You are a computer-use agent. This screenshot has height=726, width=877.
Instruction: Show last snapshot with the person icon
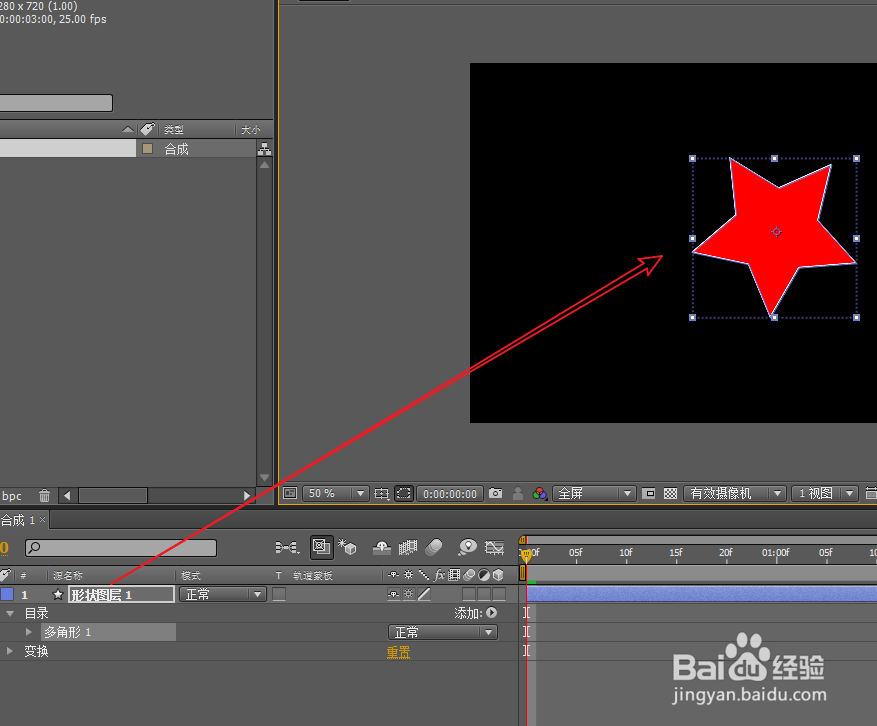pyautogui.click(x=518, y=493)
